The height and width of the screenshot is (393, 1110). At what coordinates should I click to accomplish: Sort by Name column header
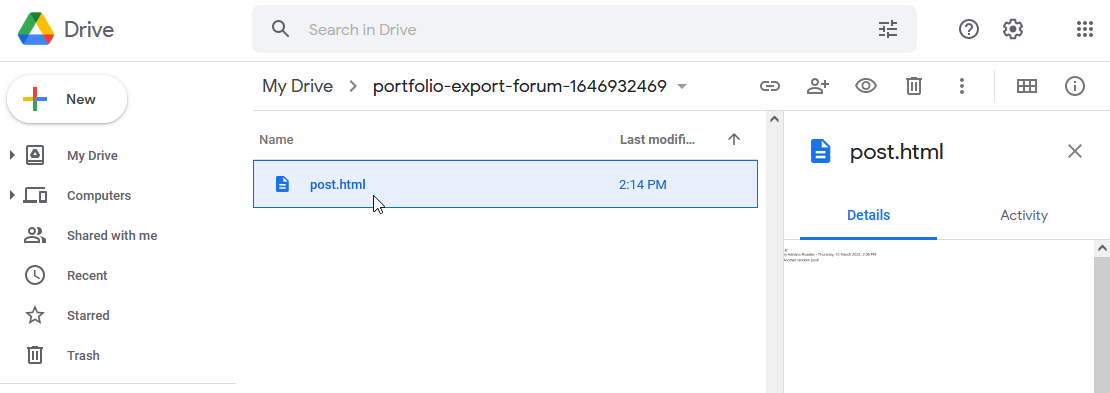click(x=276, y=139)
